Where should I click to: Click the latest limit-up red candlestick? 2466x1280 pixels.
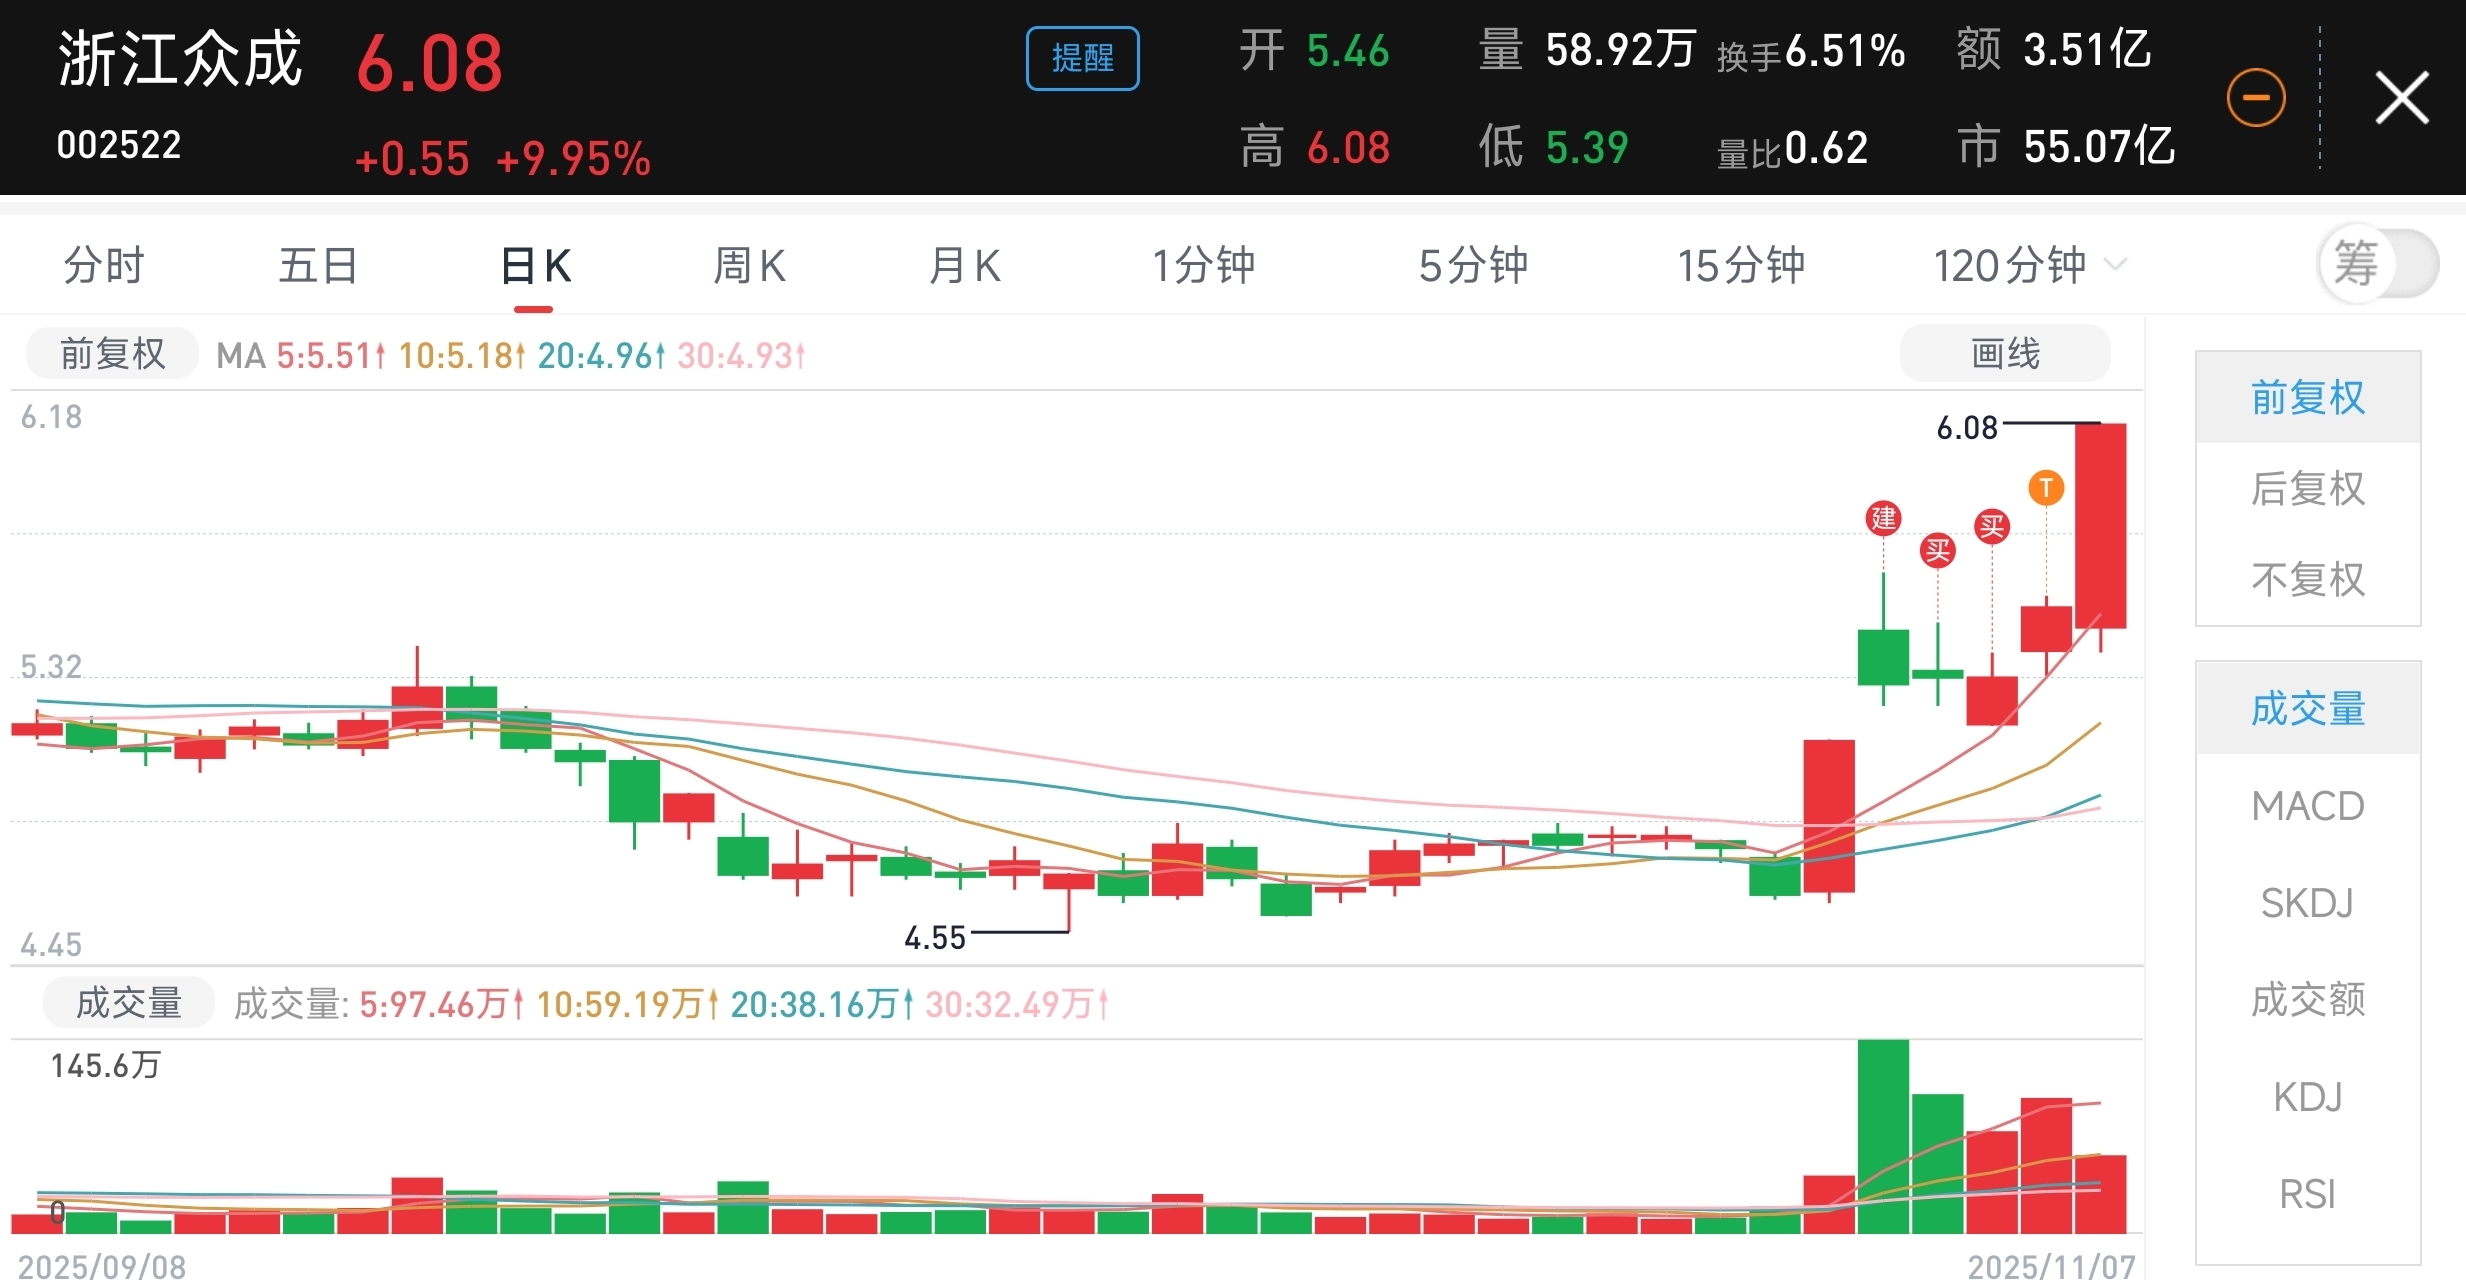2100,525
